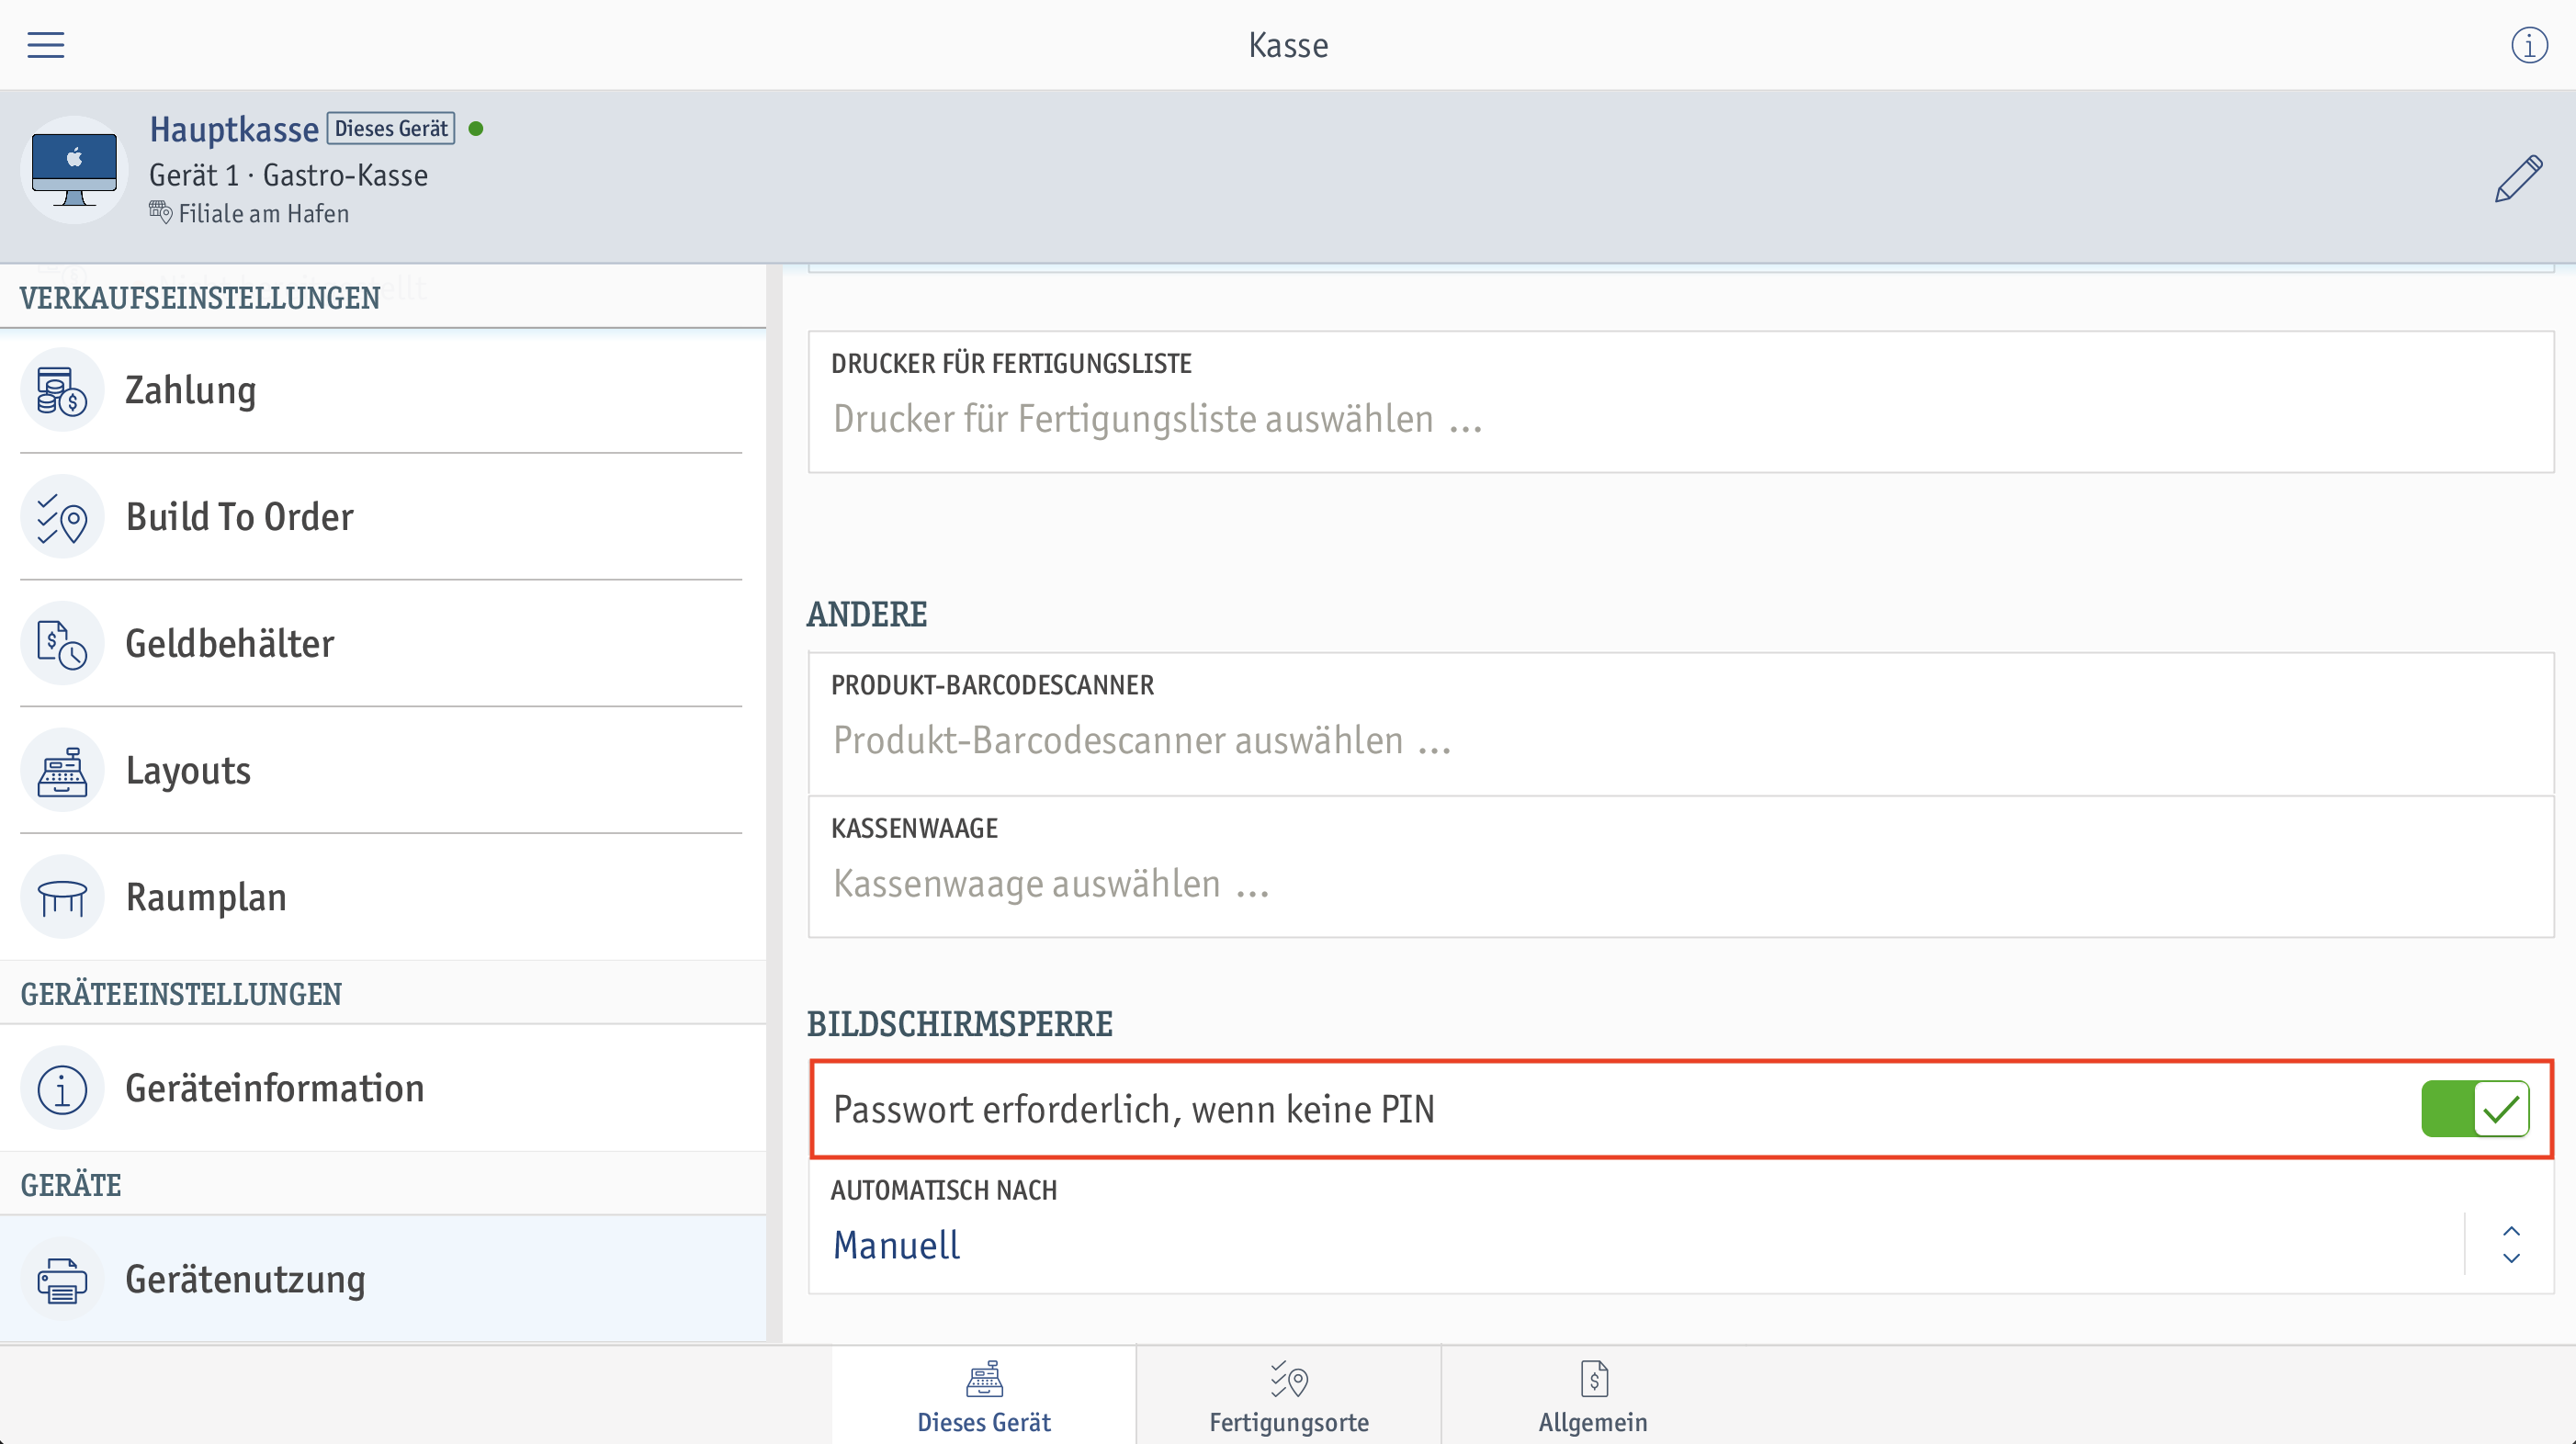Switch to Dieses Gerät tab
Image resolution: width=2576 pixels, height=1444 pixels.
pyautogui.click(x=984, y=1396)
